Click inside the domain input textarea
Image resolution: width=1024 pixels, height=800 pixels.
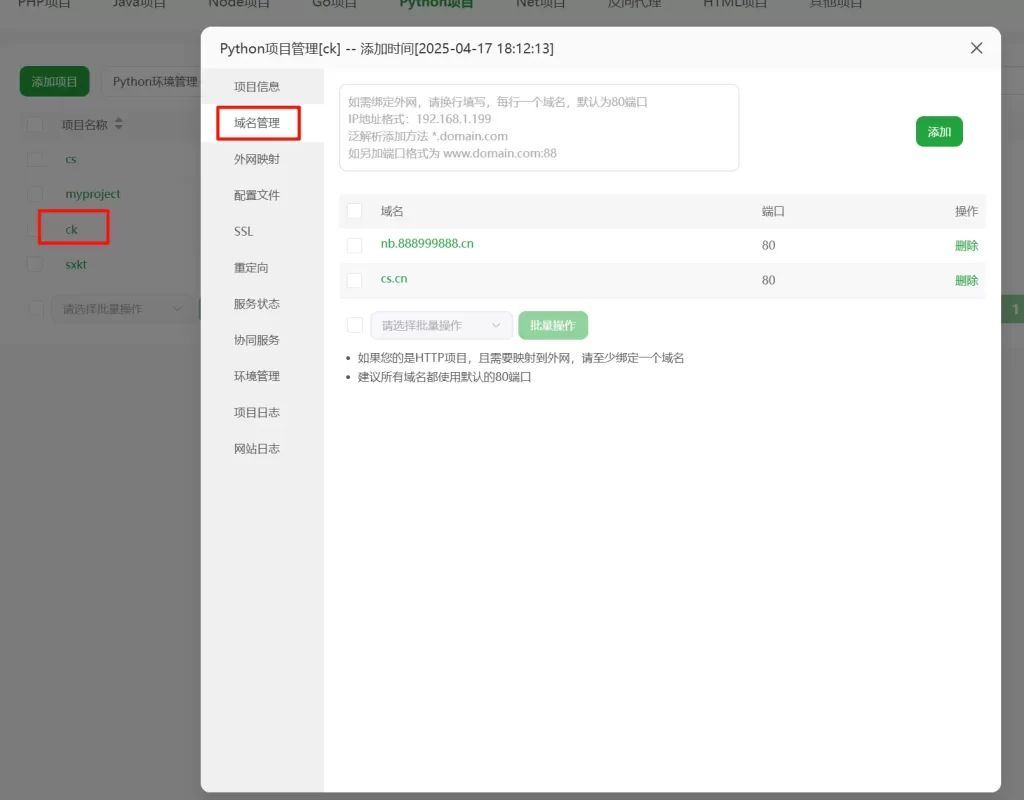pos(540,127)
